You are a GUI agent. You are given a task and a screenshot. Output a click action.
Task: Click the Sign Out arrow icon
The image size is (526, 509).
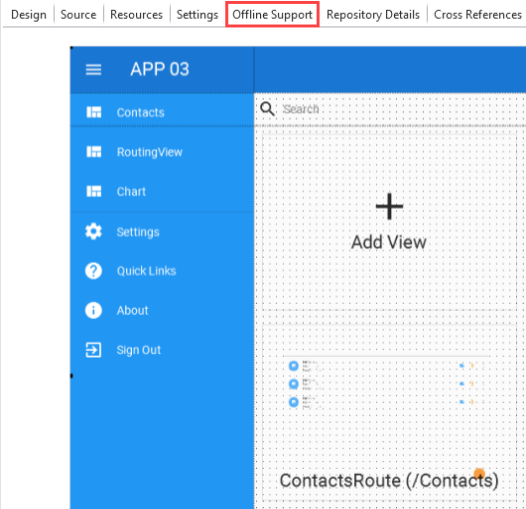pyautogui.click(x=93, y=350)
